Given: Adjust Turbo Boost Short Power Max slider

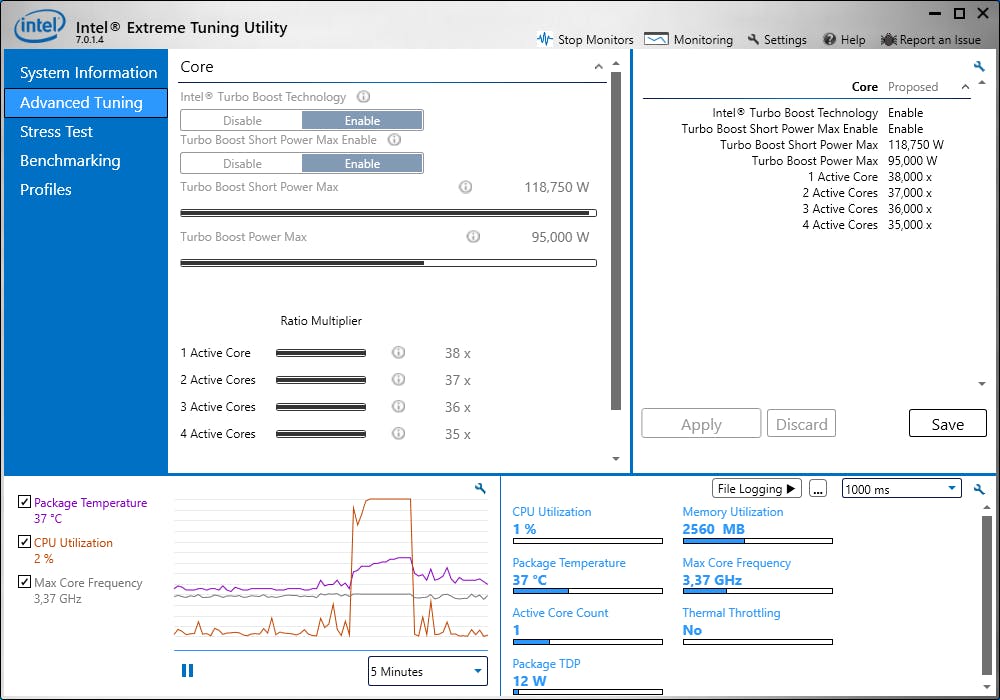Looking at the screenshot, I should 388,213.
